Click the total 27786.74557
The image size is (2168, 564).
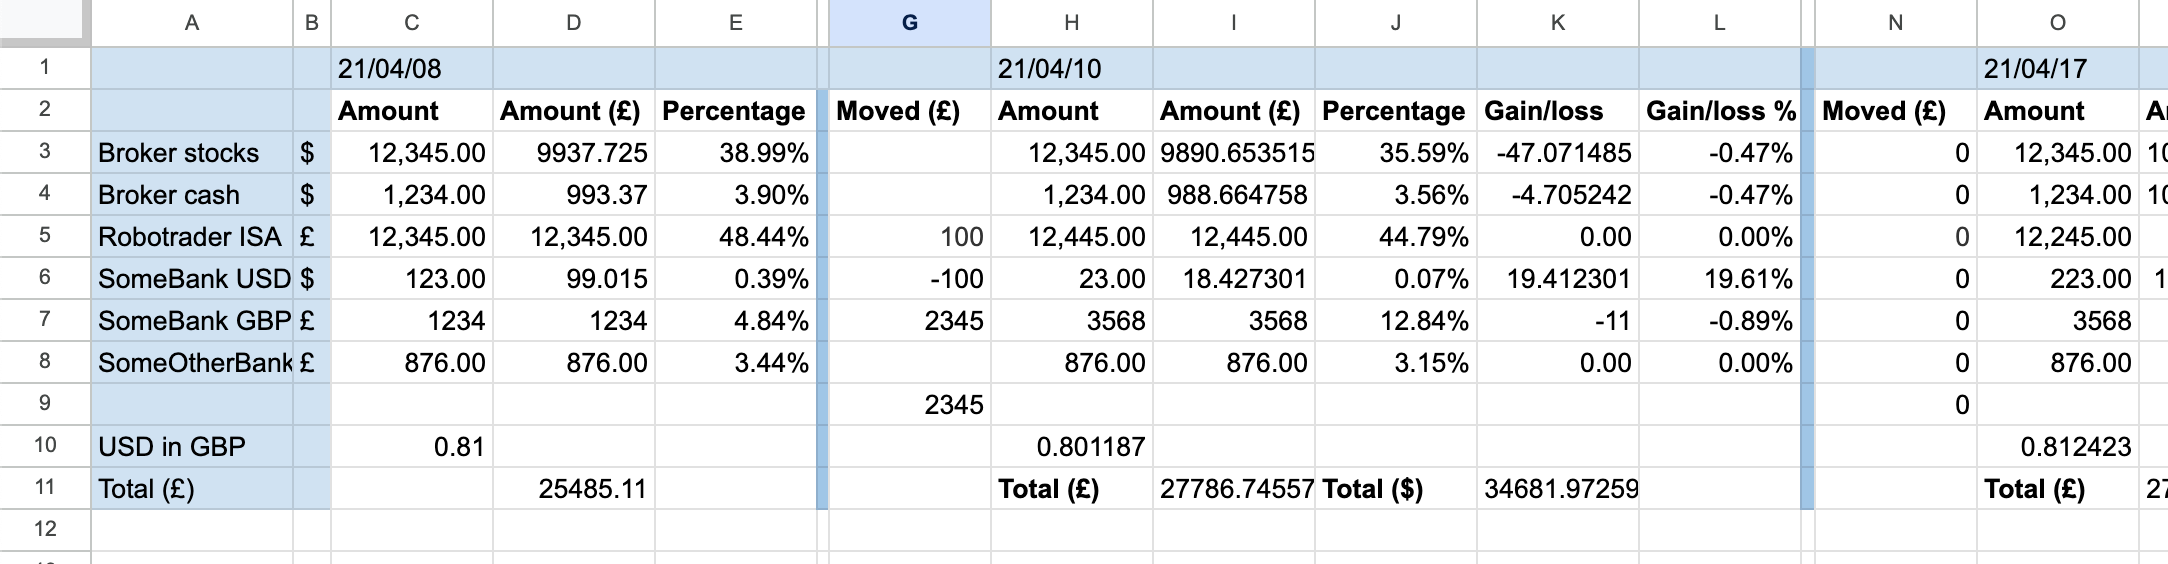tap(1234, 488)
